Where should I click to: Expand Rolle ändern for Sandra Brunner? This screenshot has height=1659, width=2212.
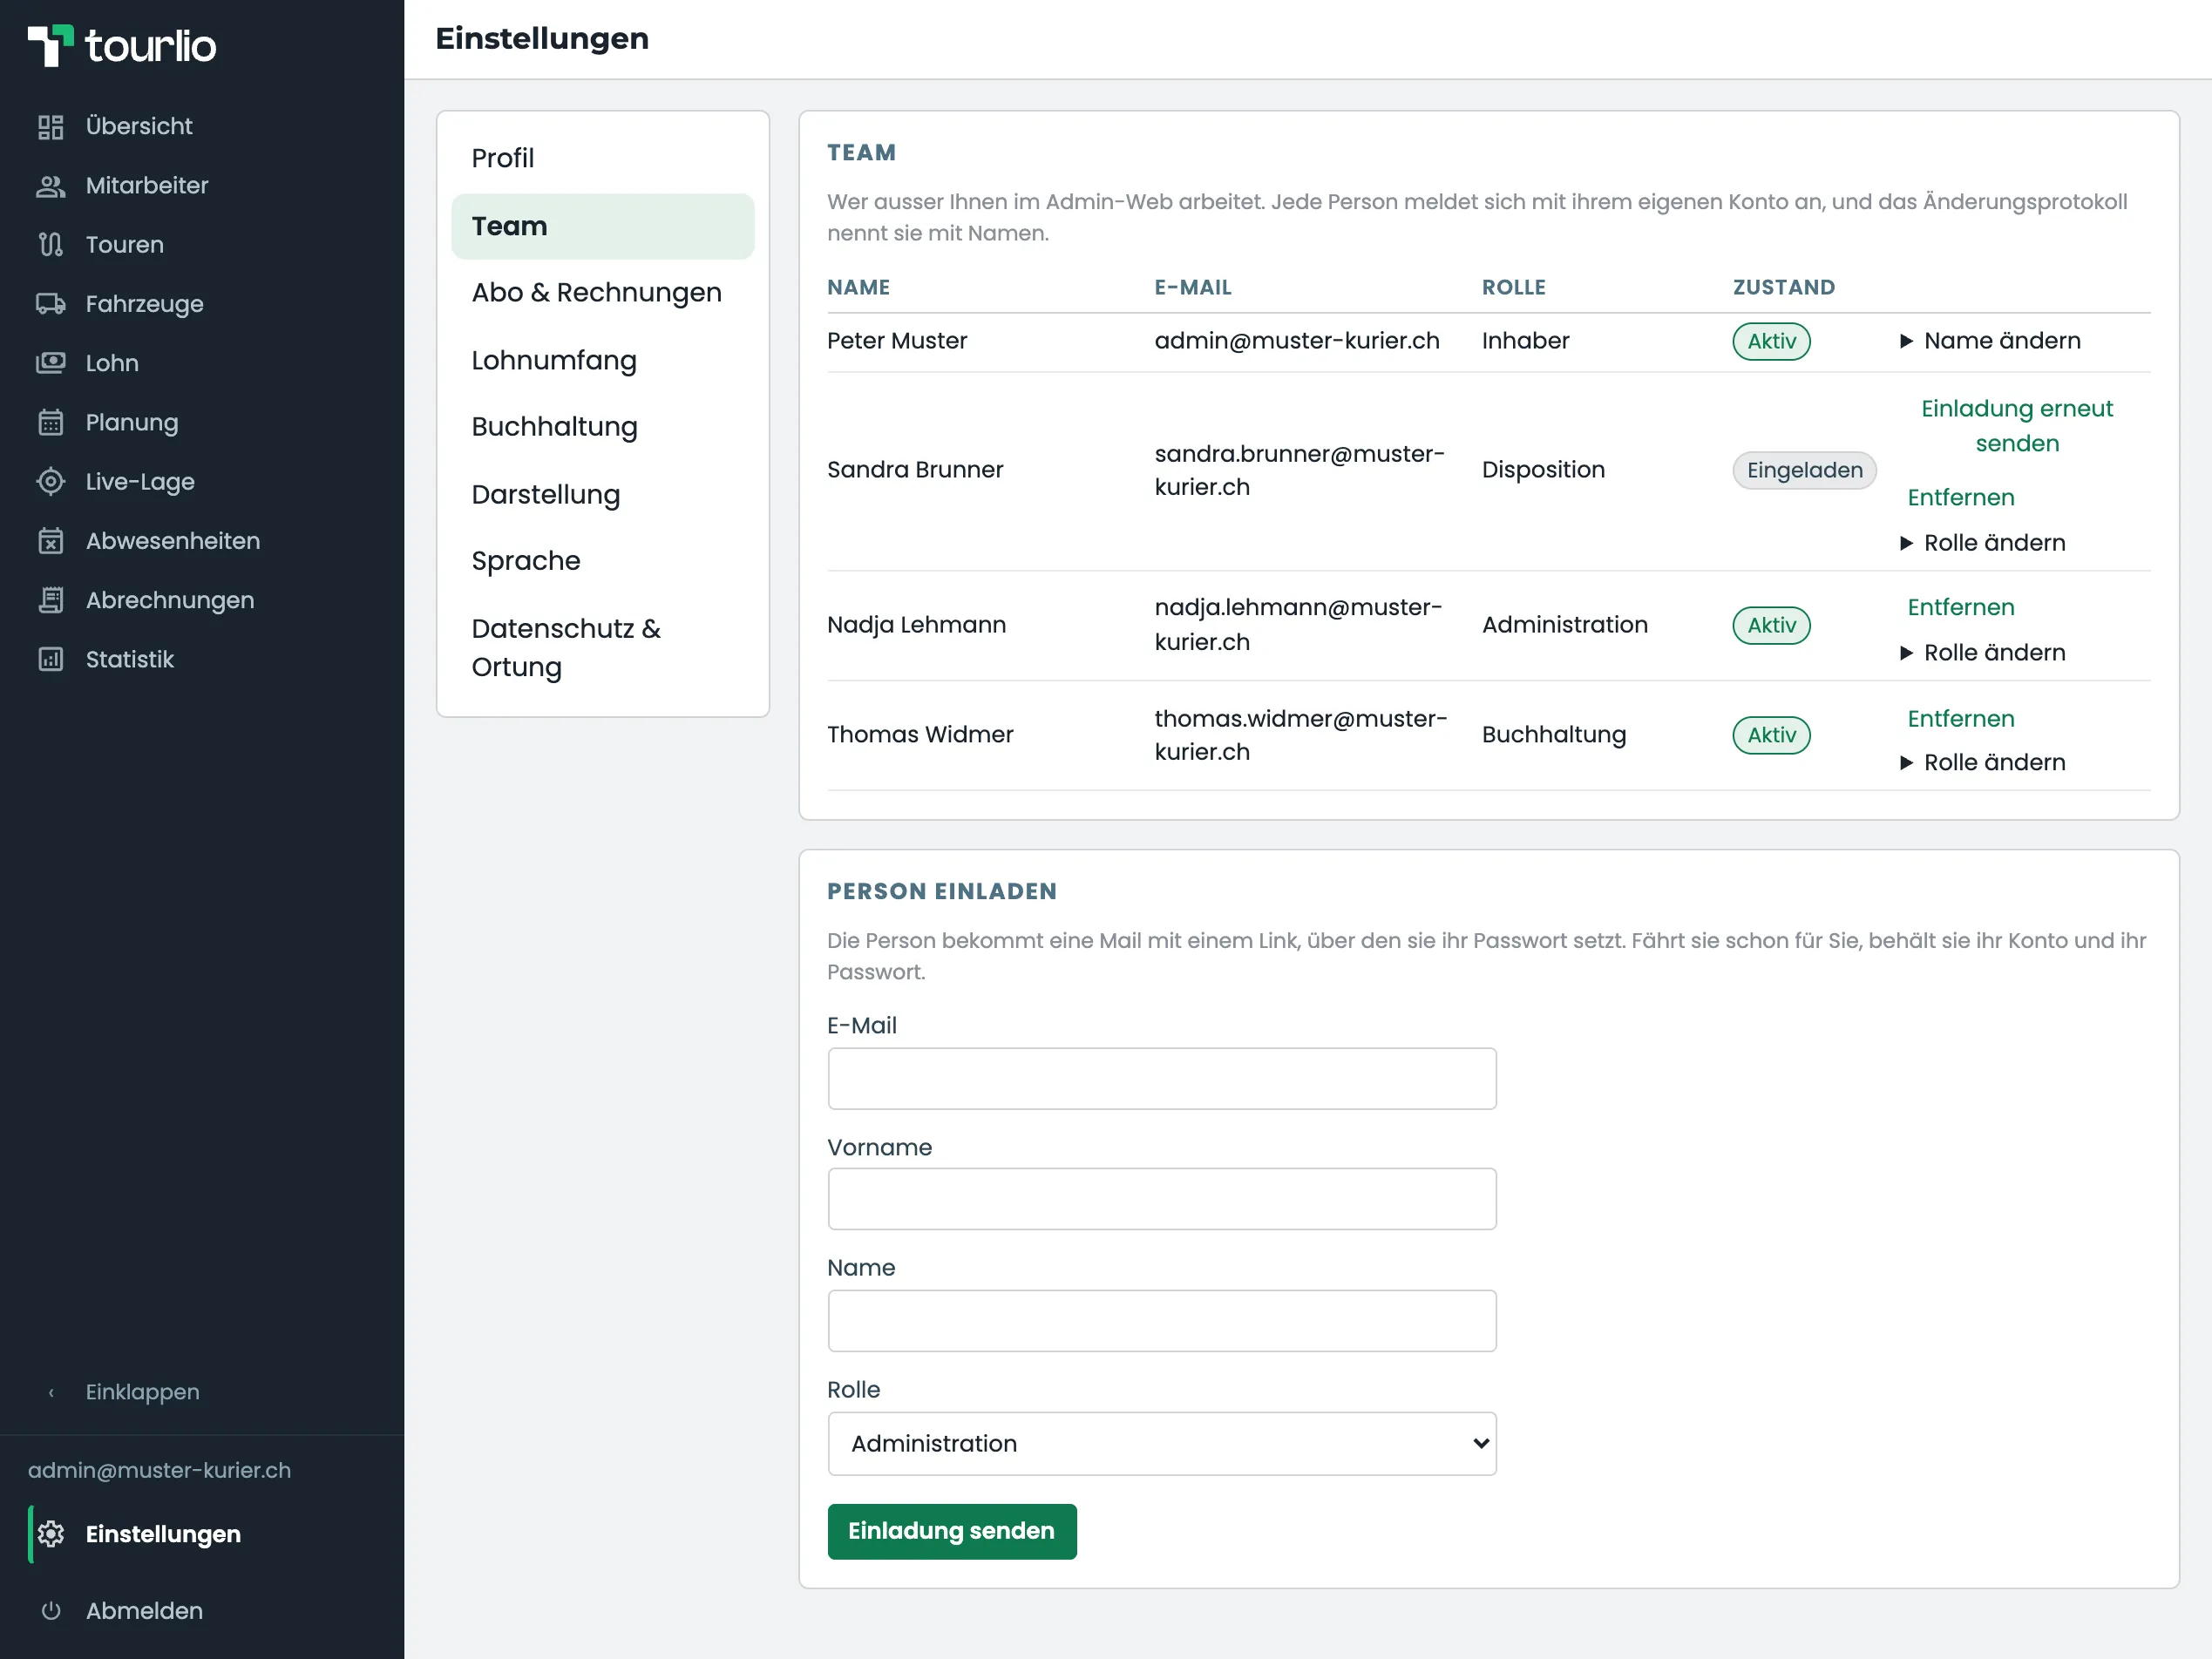[x=1982, y=543]
